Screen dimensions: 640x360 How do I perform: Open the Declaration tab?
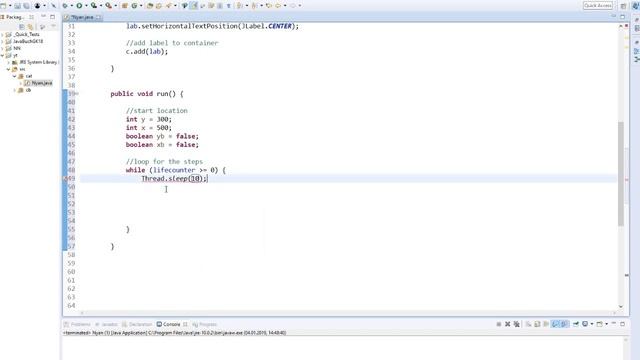click(137, 324)
